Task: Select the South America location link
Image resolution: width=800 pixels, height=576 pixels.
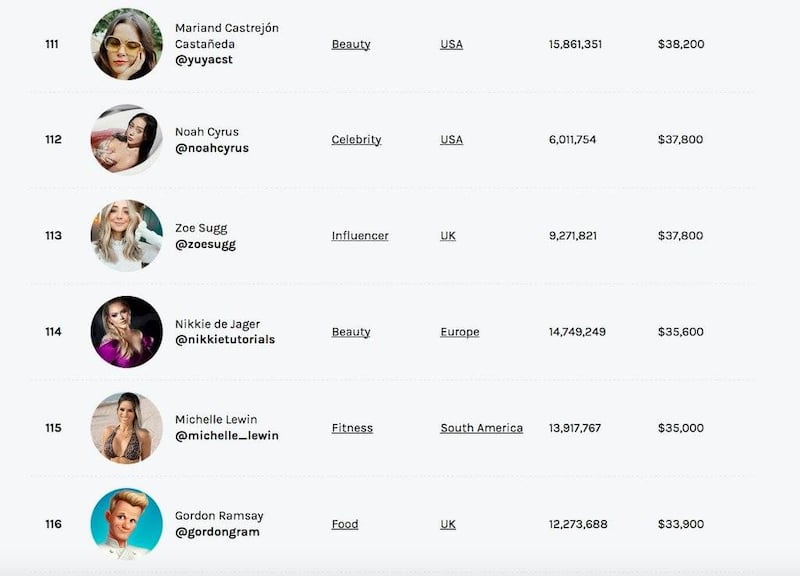Action: coord(481,428)
